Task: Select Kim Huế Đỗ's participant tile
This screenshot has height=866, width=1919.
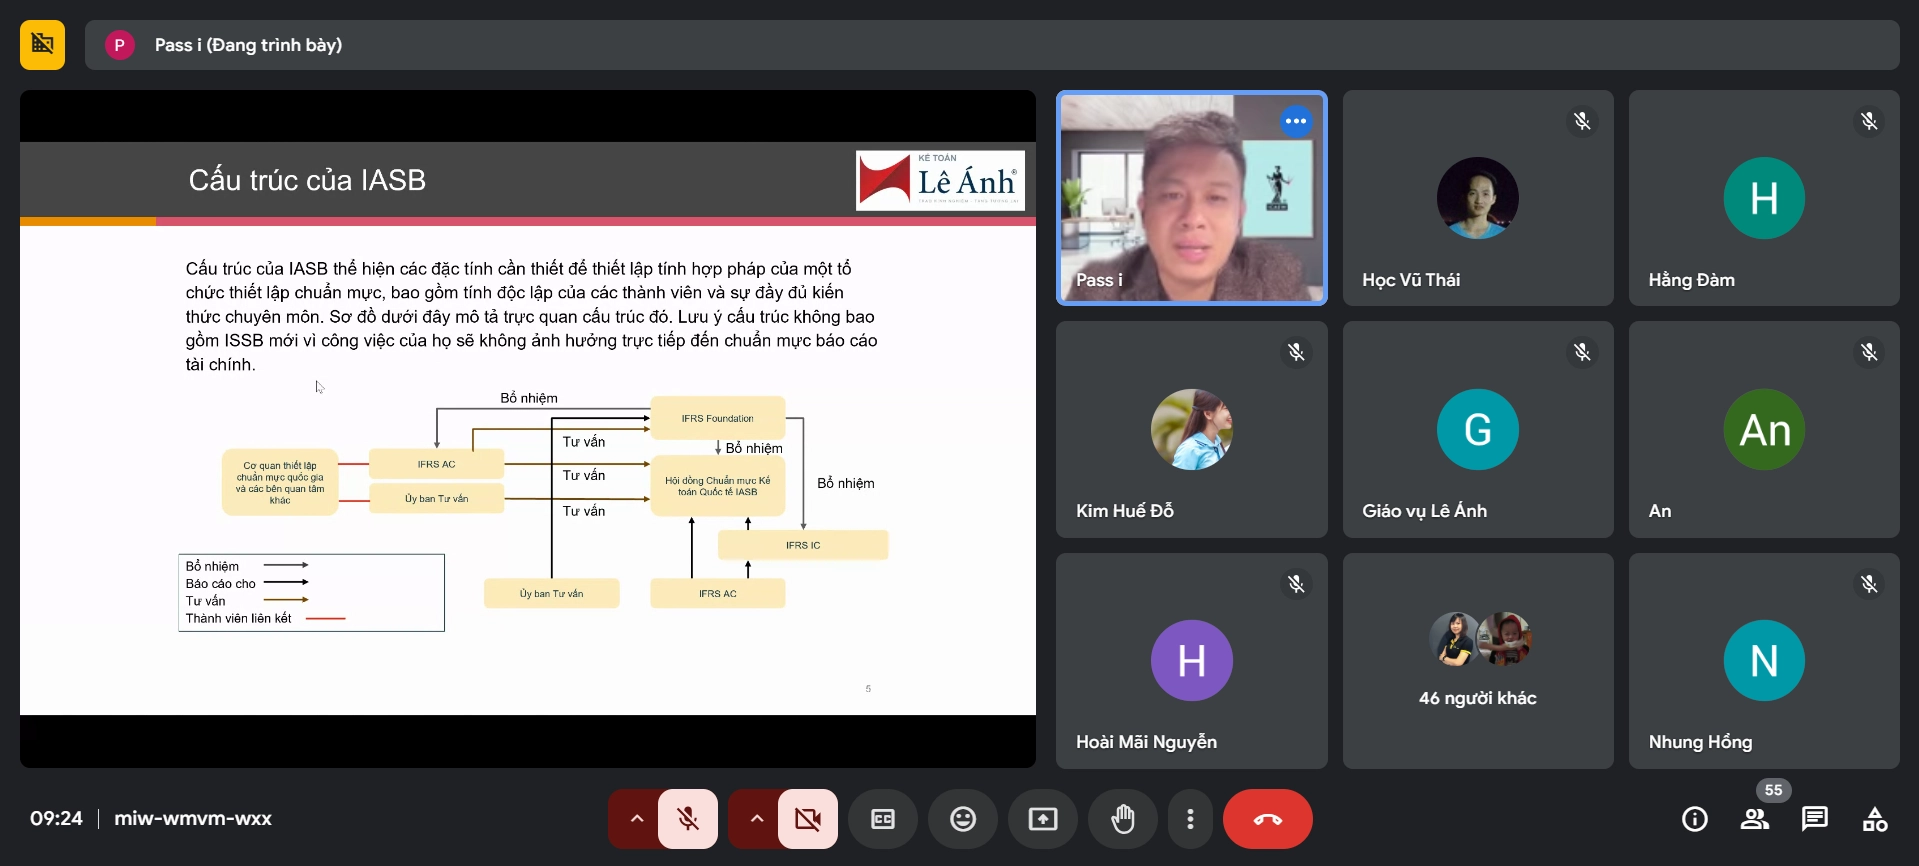Action: point(1191,430)
